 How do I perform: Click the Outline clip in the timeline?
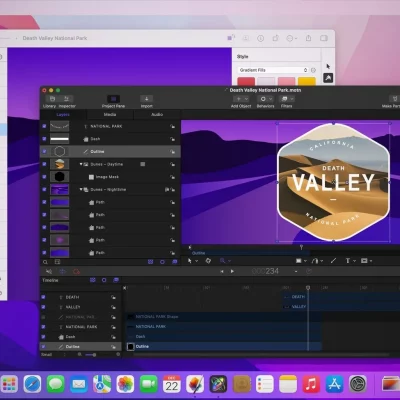click(x=224, y=347)
